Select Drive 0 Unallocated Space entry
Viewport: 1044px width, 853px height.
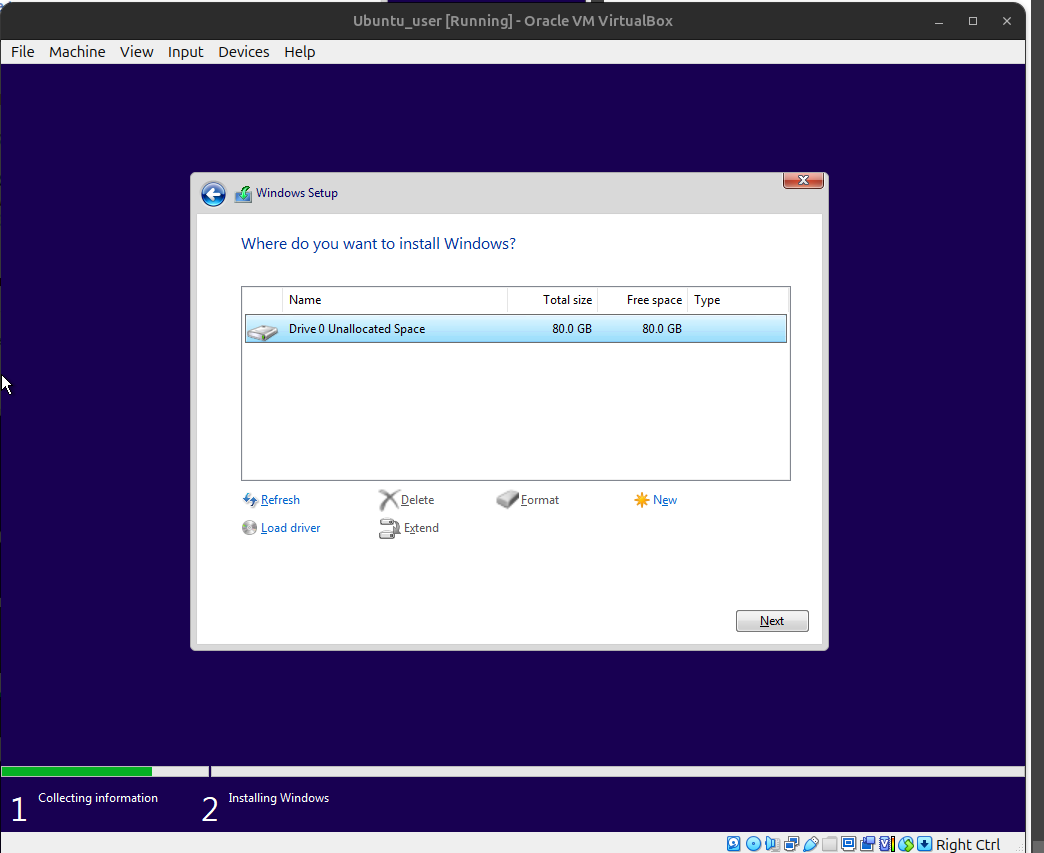[515, 329]
